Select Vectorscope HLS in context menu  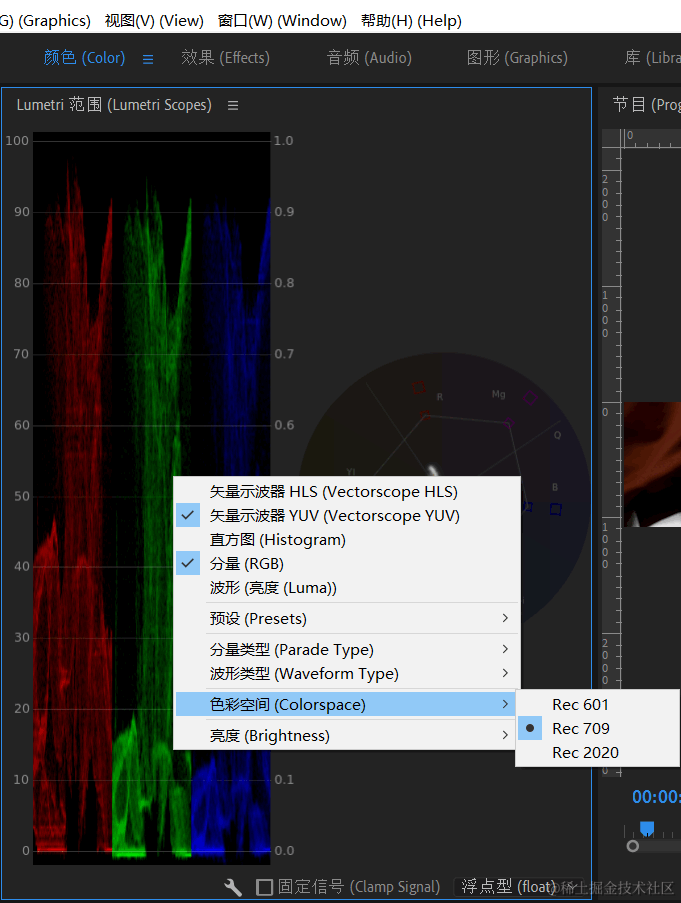pyautogui.click(x=347, y=492)
